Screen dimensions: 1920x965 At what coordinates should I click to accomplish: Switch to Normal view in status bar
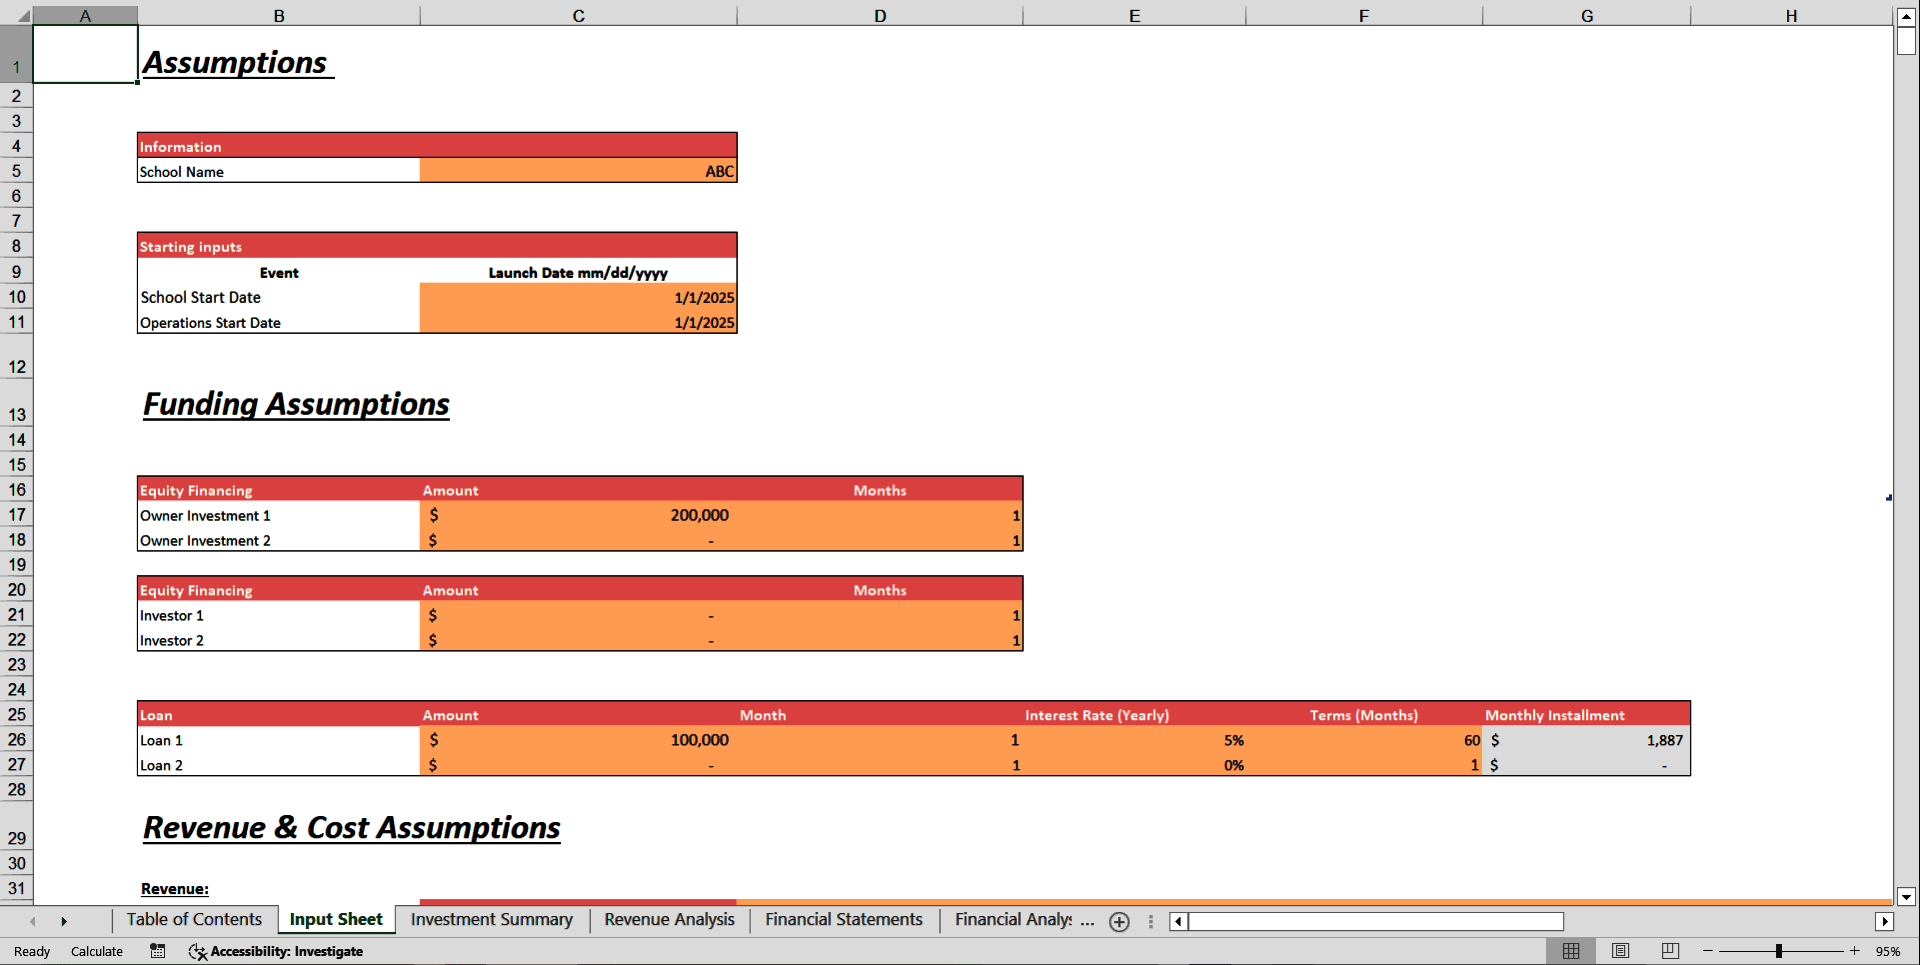point(1571,951)
